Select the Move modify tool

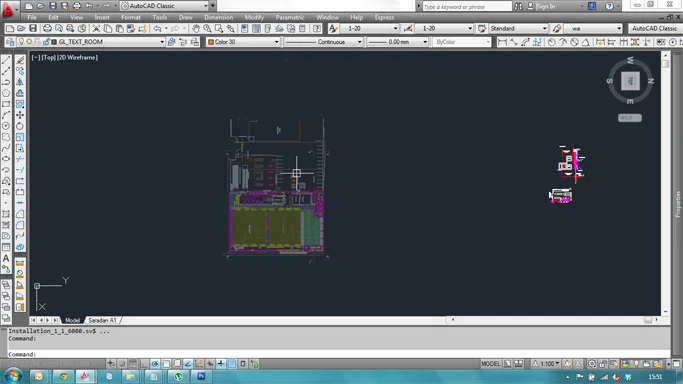pos(20,115)
